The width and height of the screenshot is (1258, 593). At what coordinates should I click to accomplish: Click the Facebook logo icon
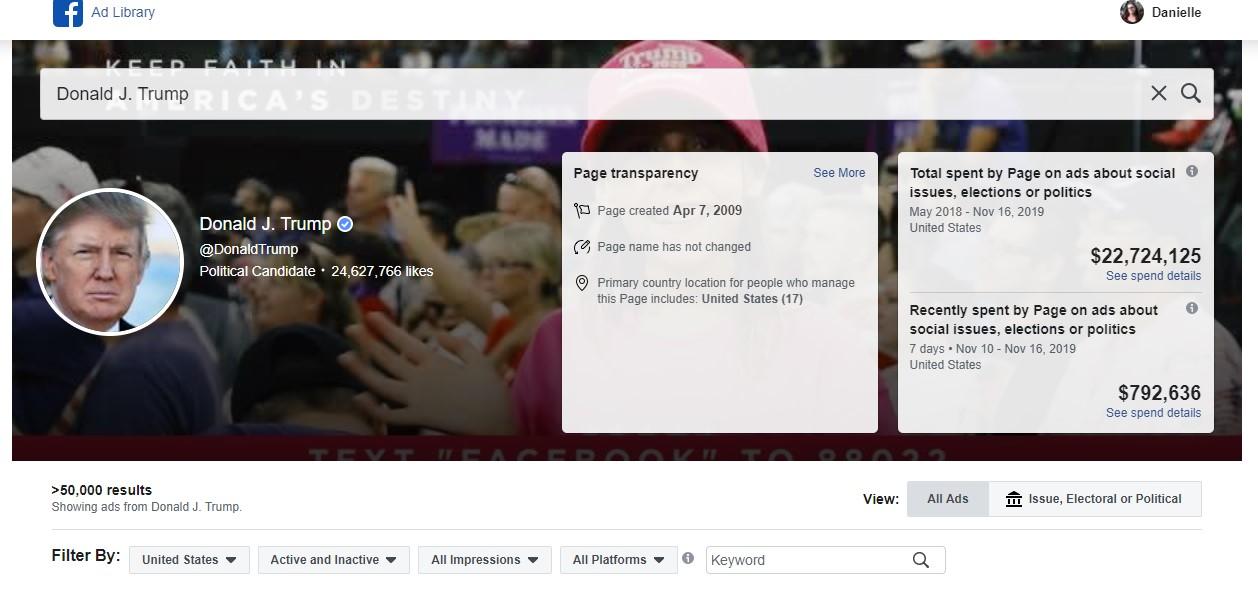click(68, 13)
